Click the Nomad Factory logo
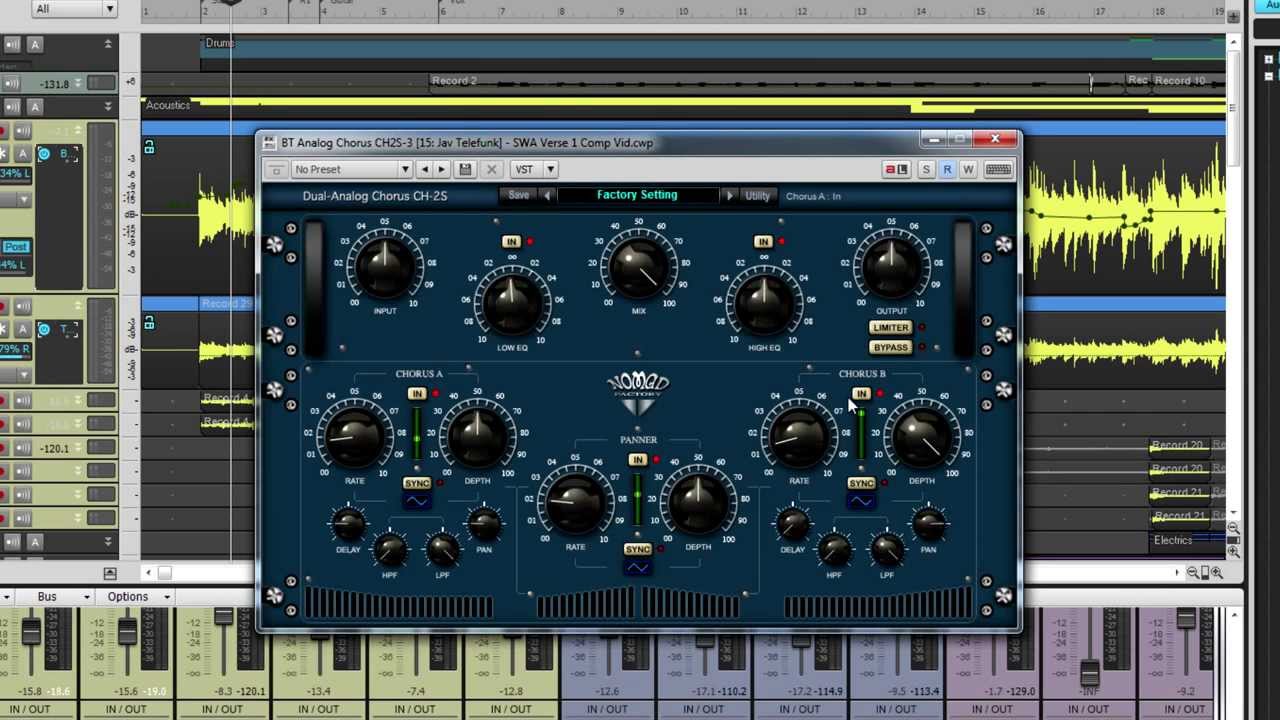Screen dimensions: 1280x720 (638, 395)
